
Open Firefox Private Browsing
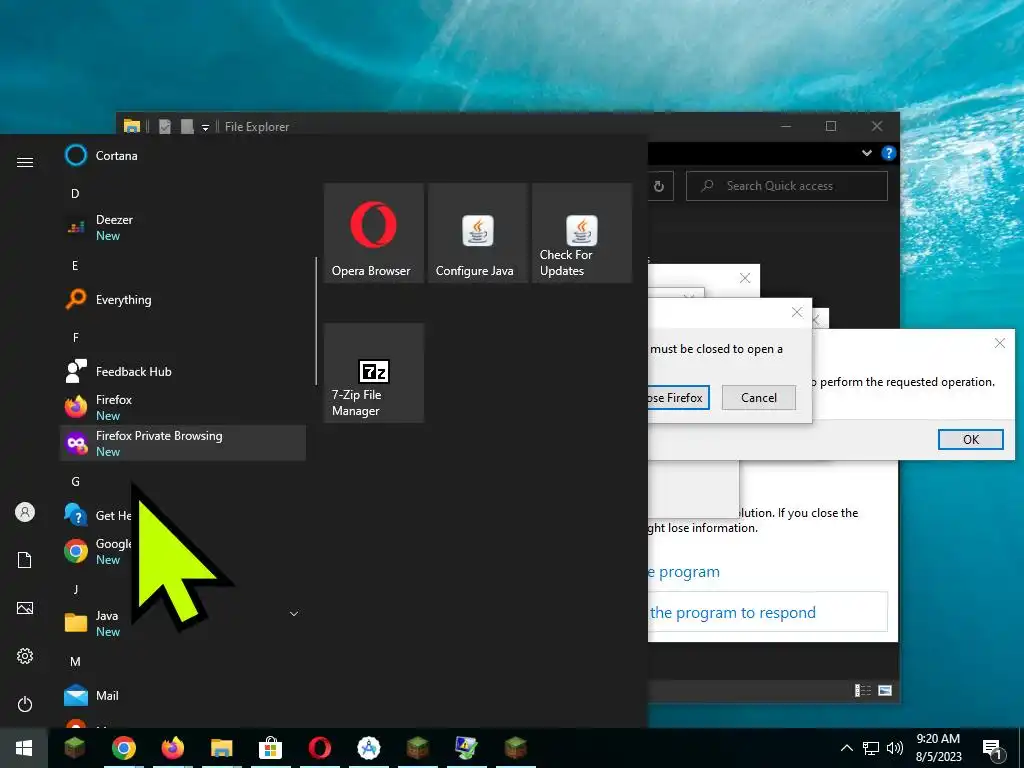[x=183, y=443]
